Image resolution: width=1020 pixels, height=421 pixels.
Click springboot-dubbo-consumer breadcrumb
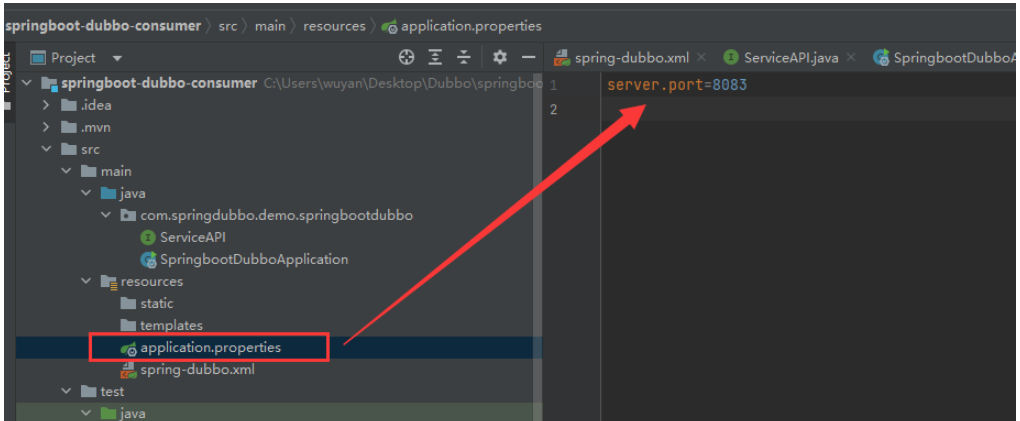(x=103, y=26)
